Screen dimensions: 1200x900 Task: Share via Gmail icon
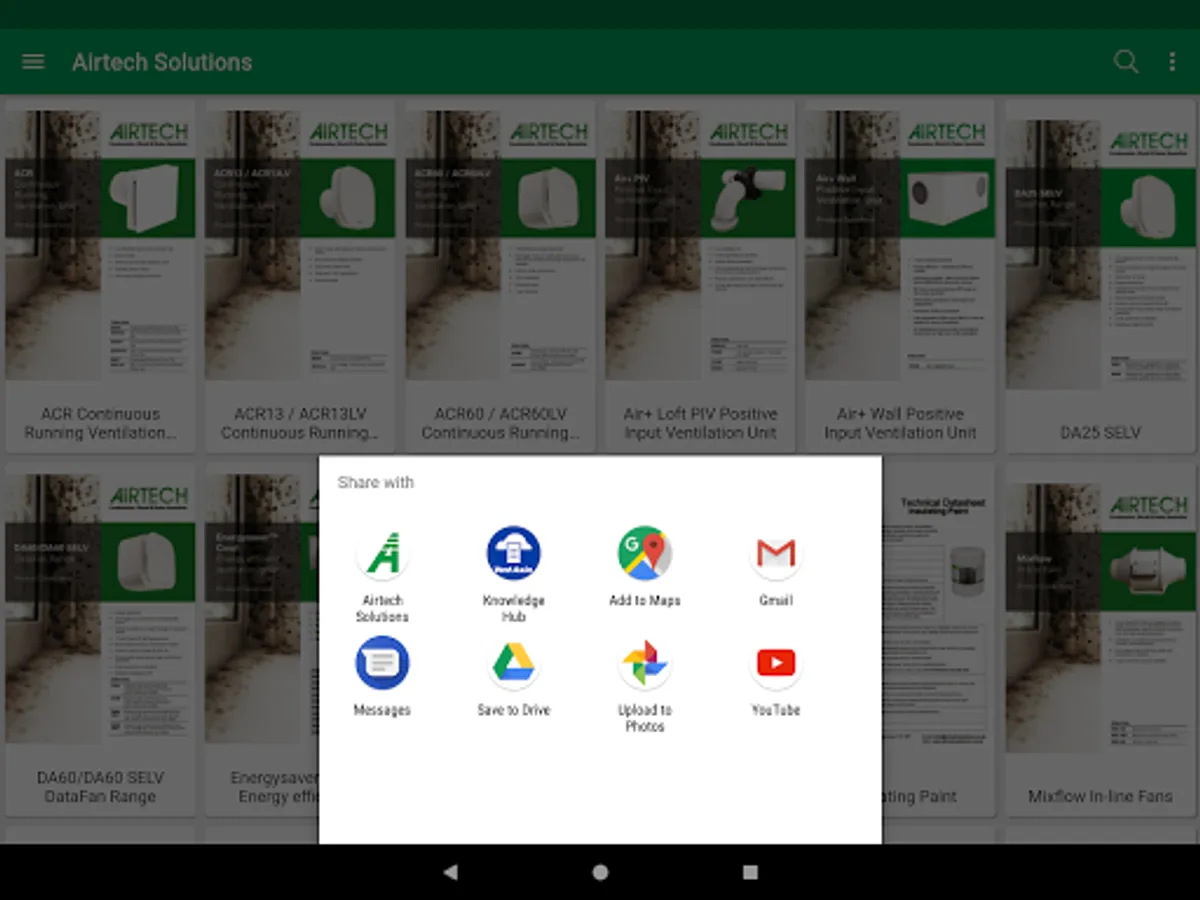click(x=776, y=554)
